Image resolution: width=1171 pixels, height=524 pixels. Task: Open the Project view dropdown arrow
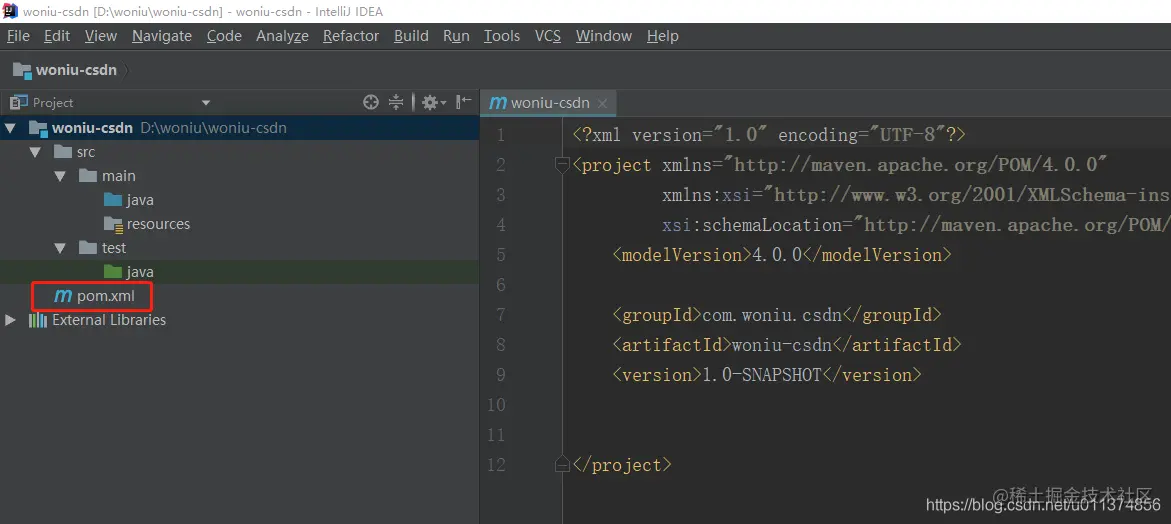click(206, 103)
